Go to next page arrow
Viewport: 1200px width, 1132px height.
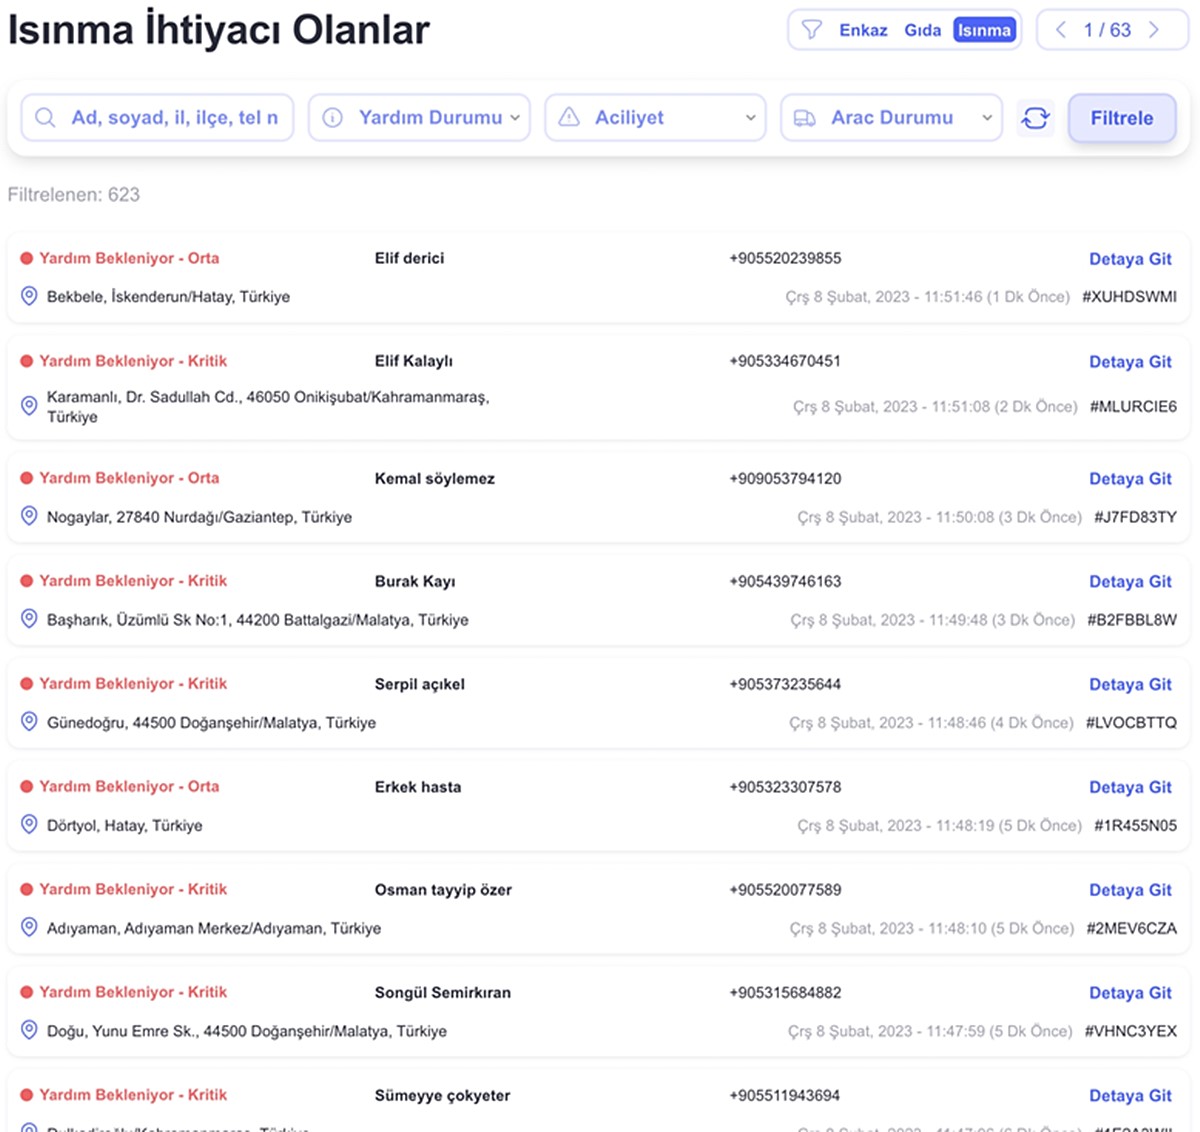click(1154, 30)
